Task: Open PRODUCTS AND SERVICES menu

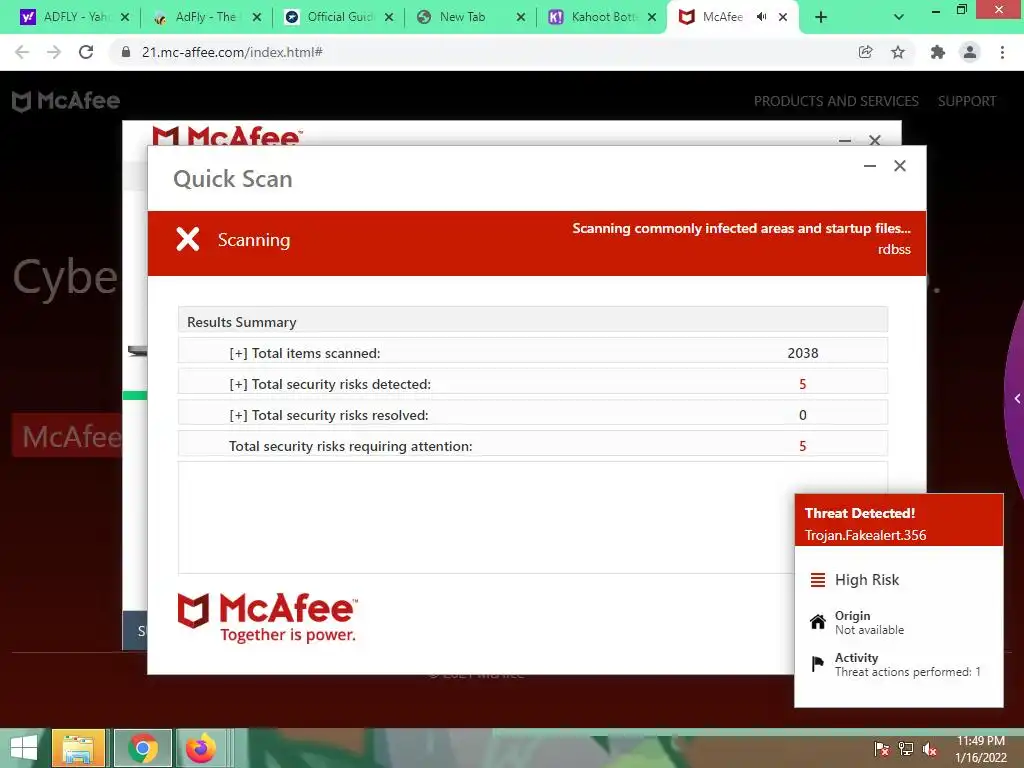Action: [836, 101]
